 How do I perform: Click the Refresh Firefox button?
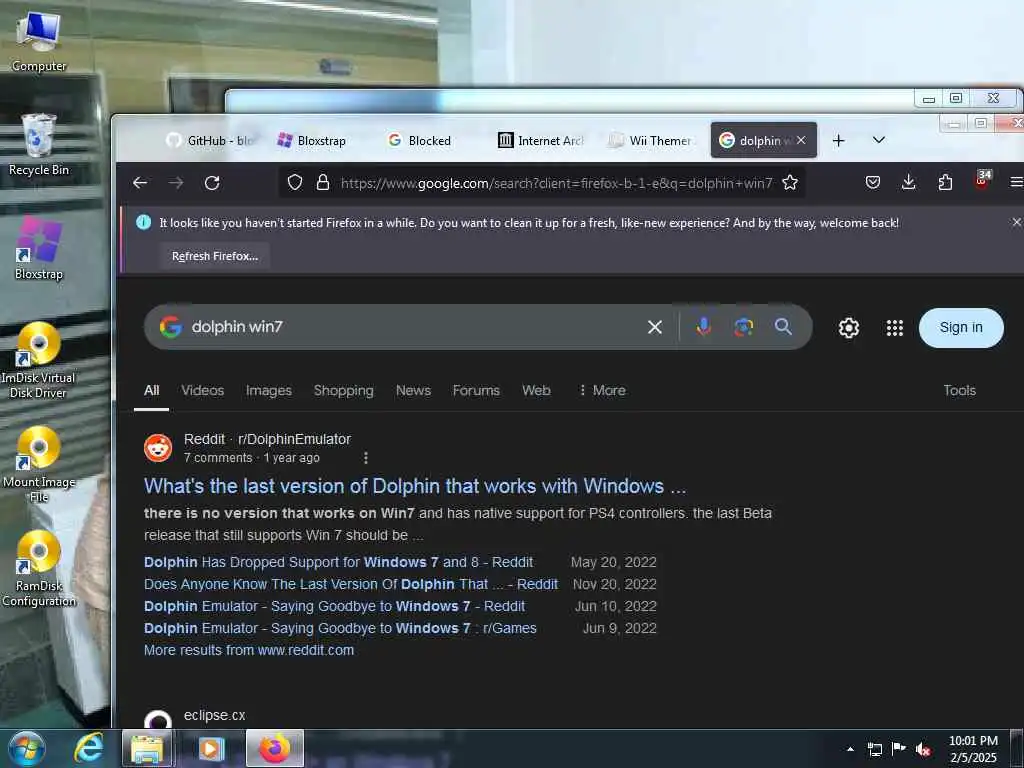tap(215, 256)
